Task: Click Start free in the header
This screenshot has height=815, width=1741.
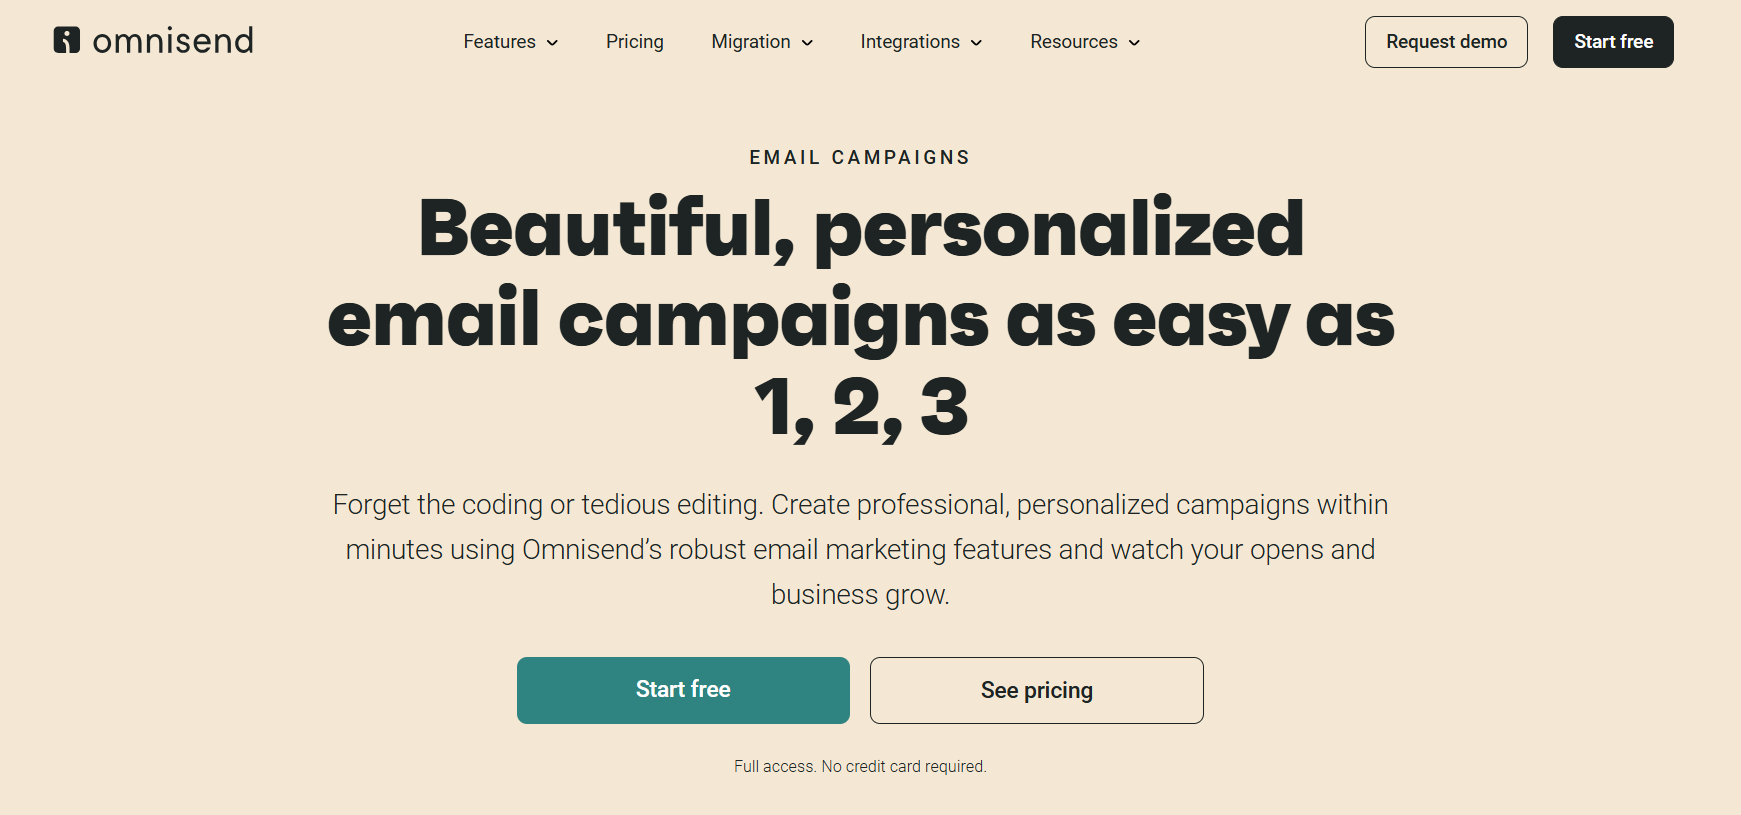Action: pos(1612,42)
